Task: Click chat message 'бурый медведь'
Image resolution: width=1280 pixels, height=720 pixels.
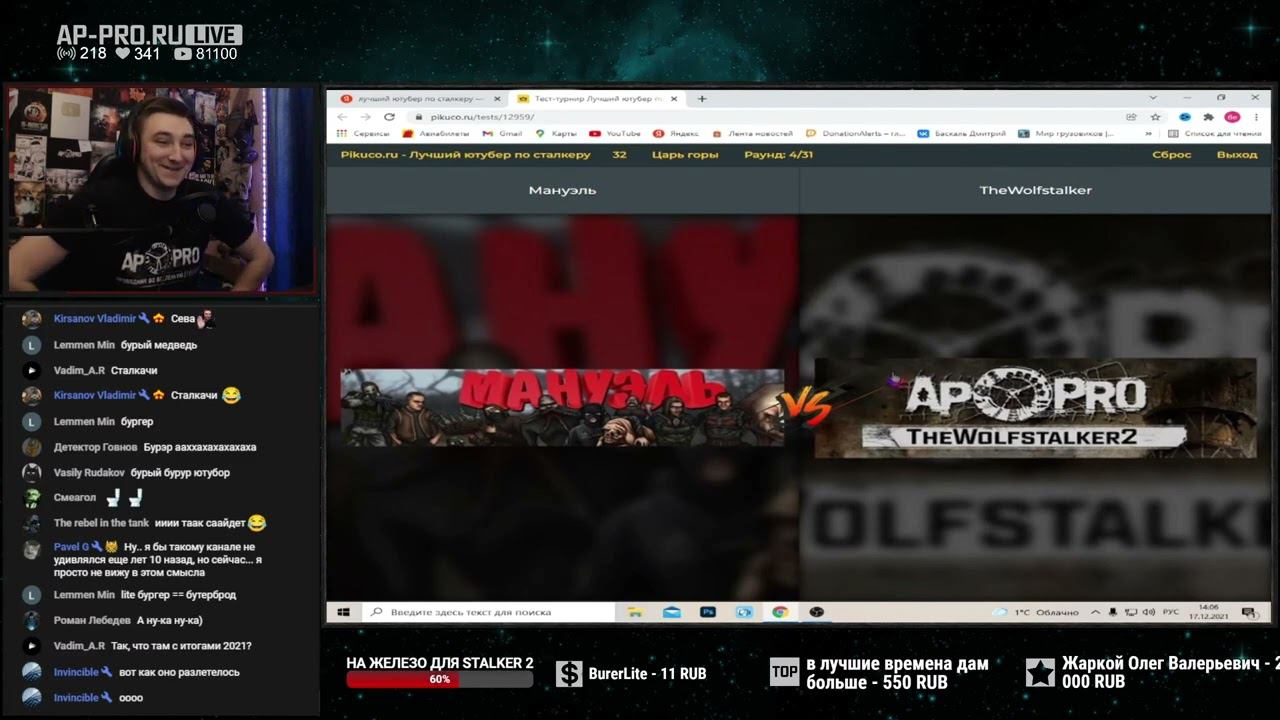Action: [x=159, y=345]
